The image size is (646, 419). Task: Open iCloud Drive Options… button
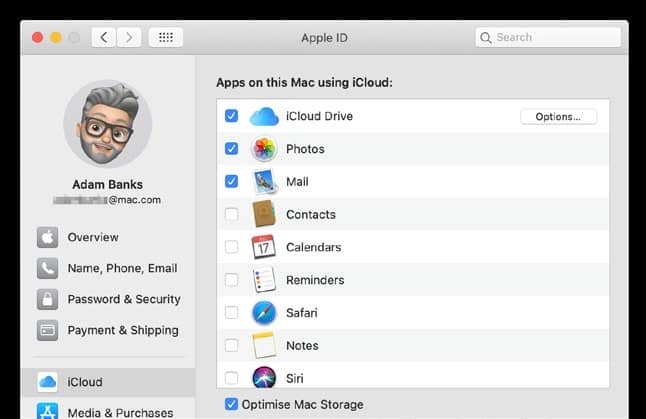click(x=558, y=117)
